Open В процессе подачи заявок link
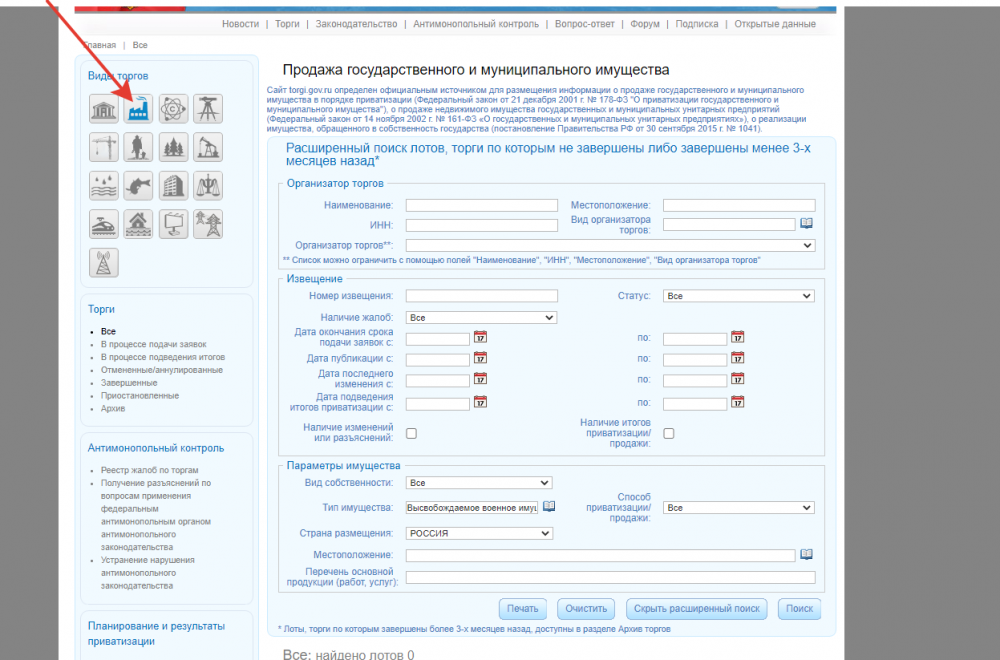The image size is (1000, 660). coord(154,344)
